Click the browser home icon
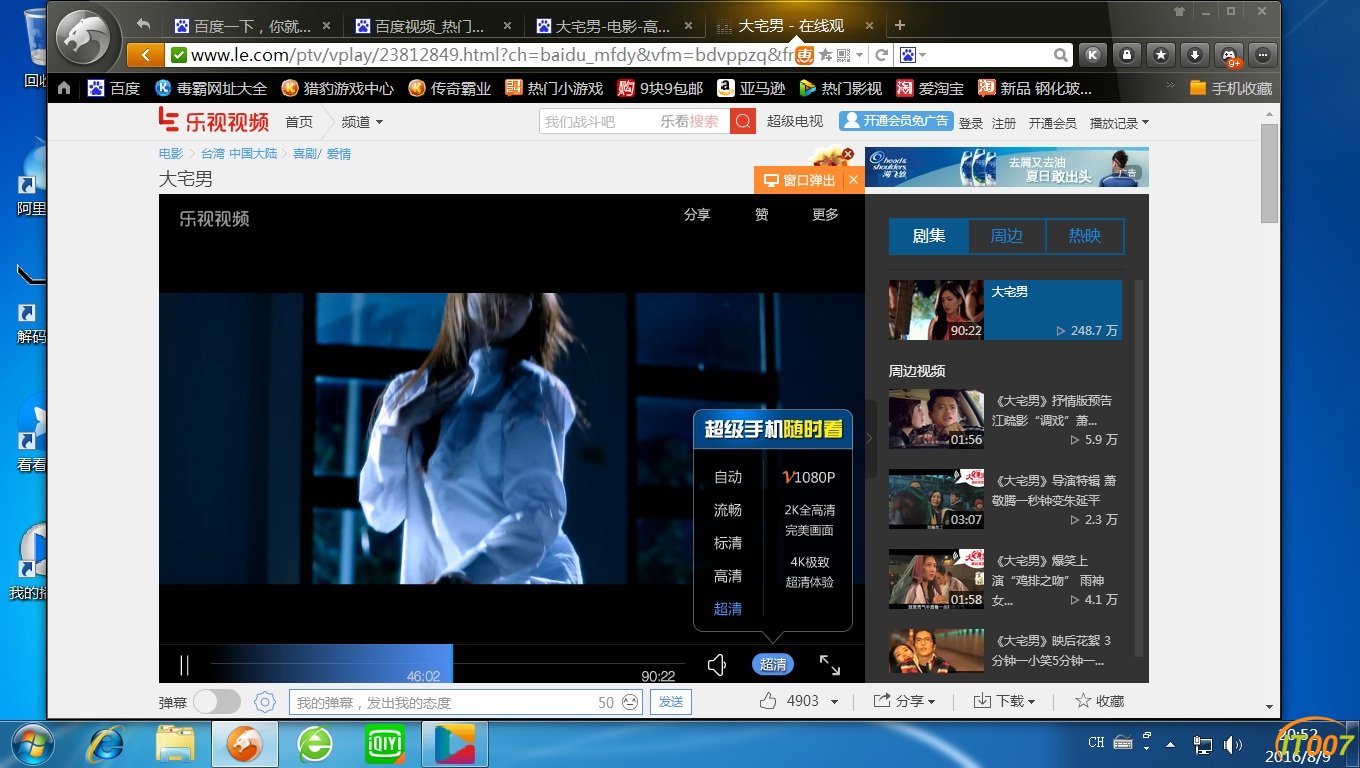Image resolution: width=1360 pixels, height=768 pixels. 64,88
